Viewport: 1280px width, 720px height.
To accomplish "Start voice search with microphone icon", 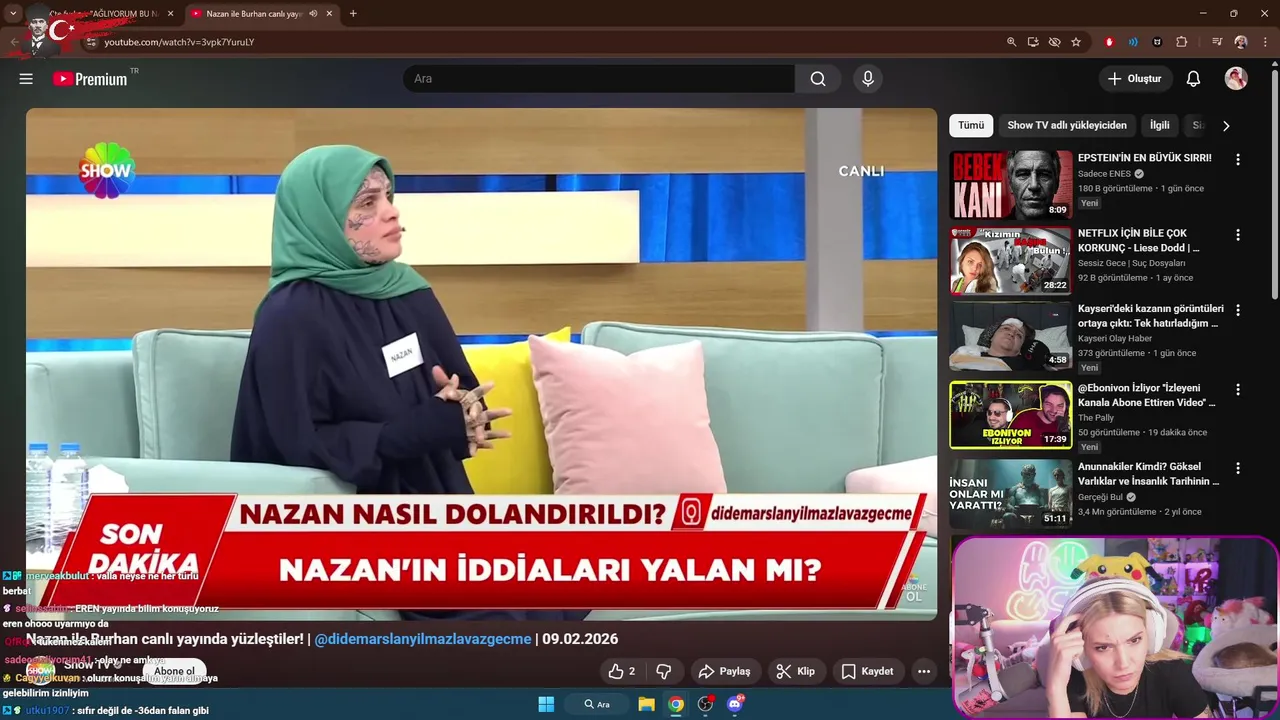I will tap(867, 79).
